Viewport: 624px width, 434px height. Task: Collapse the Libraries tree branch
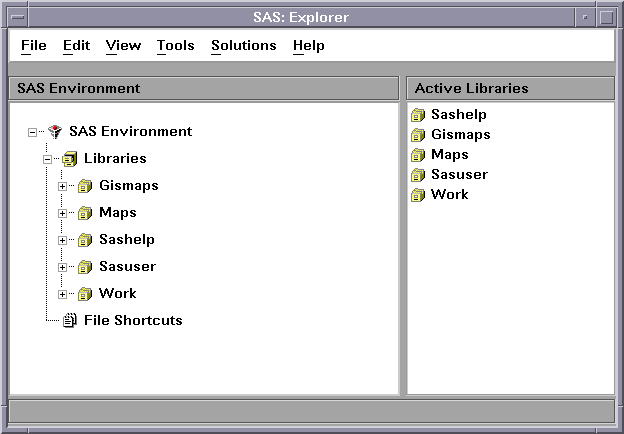46,159
